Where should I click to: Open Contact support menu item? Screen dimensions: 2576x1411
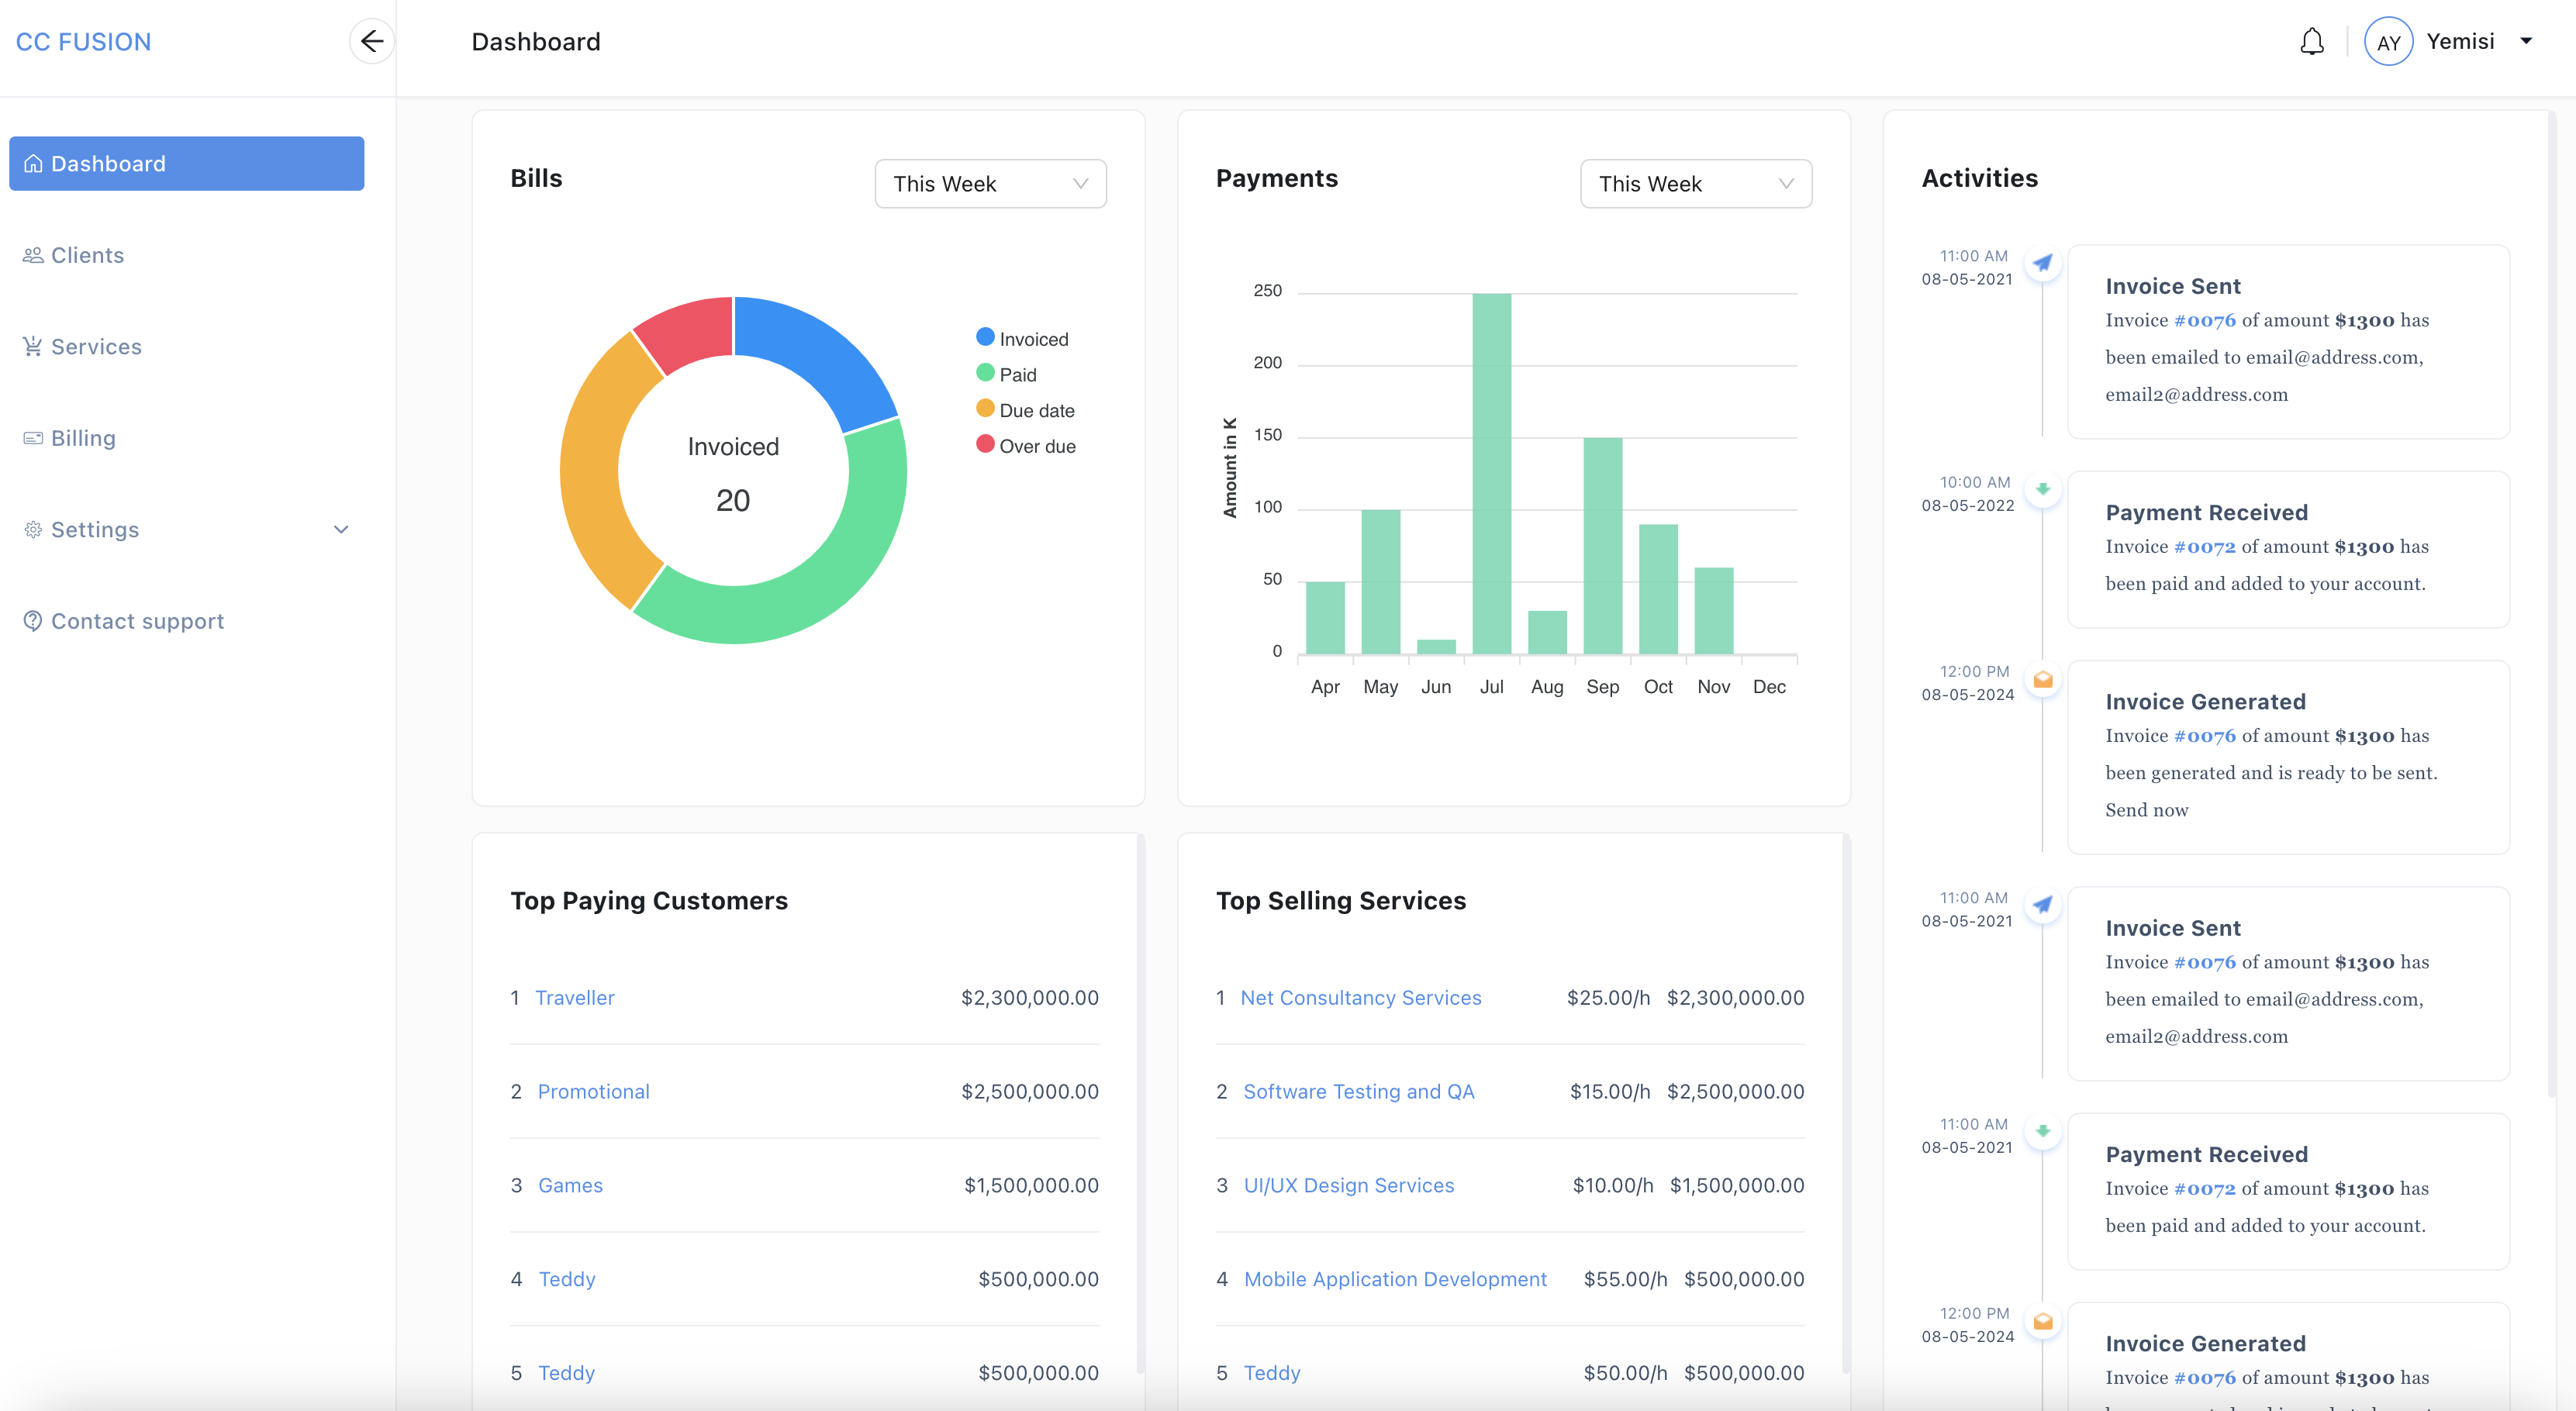tap(187, 621)
